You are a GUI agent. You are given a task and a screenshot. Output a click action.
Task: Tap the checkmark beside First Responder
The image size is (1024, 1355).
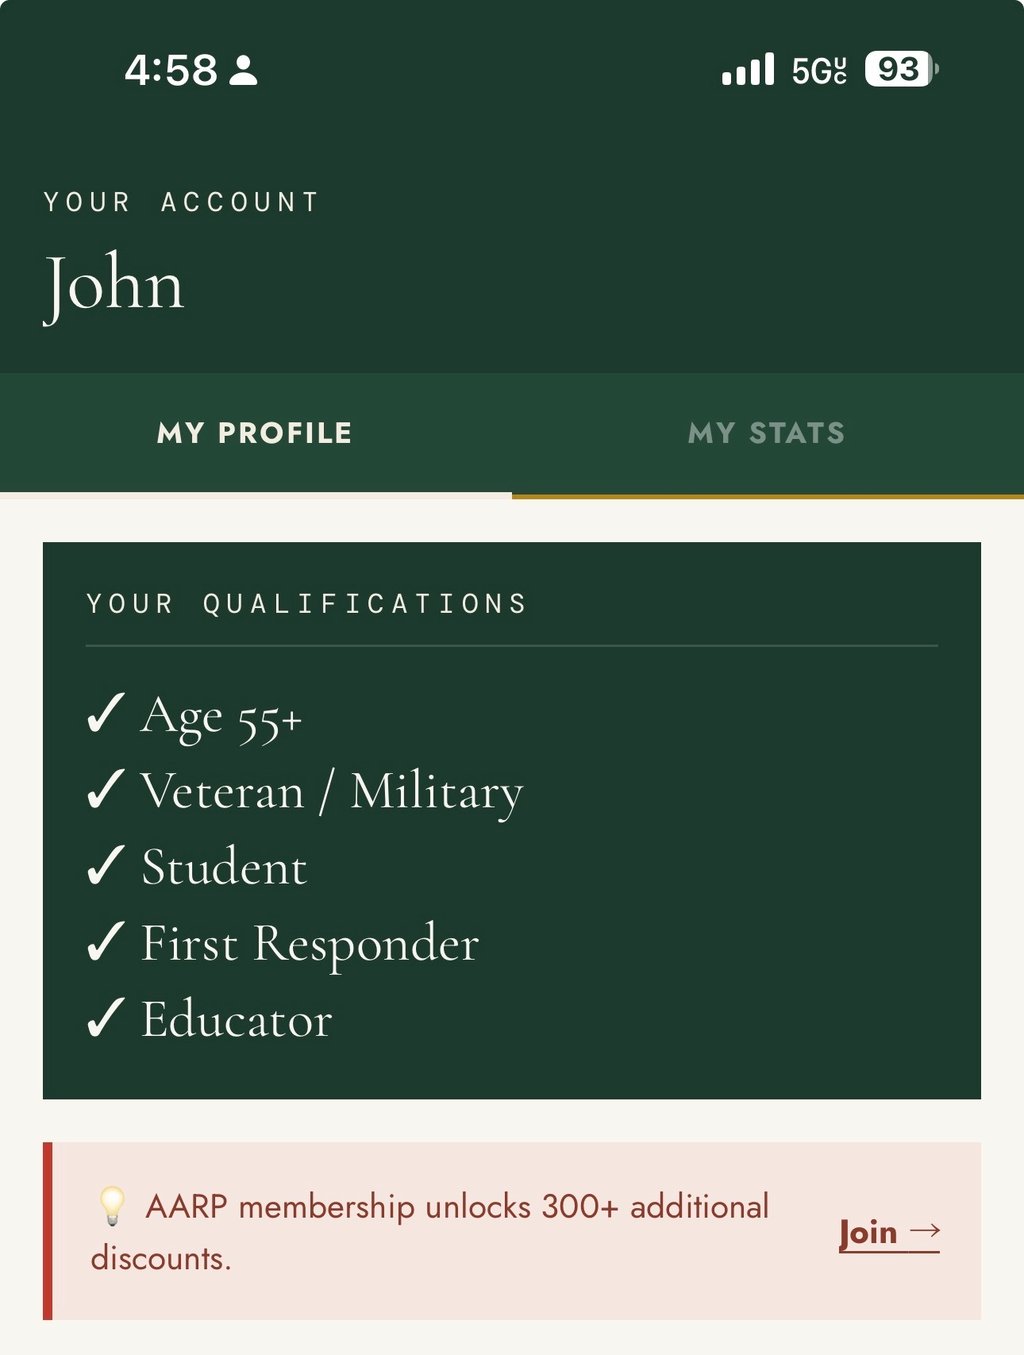(105, 942)
